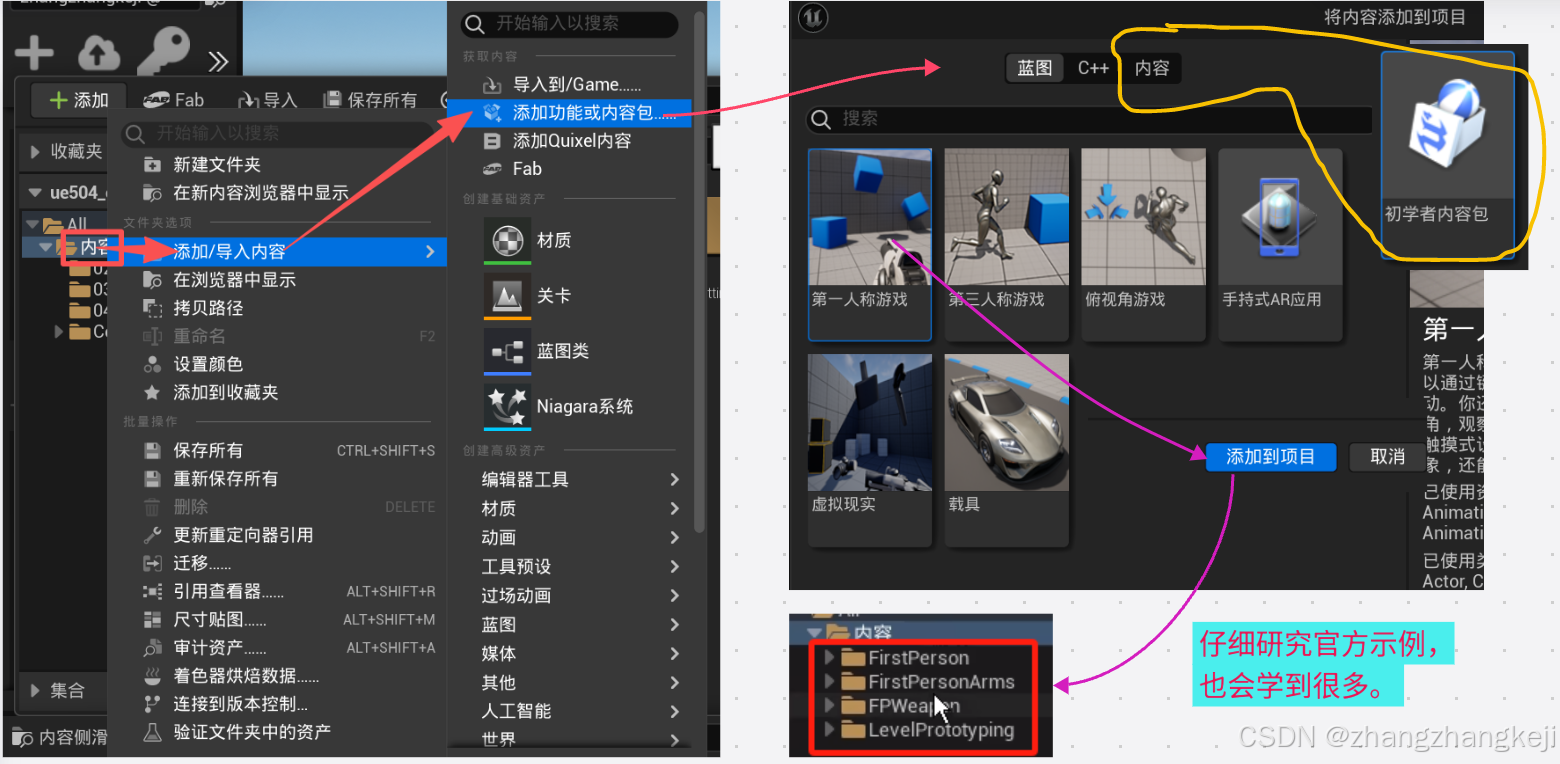Expand the 世界 submenu arrow
The height and width of the screenshot is (764, 1560).
tap(676, 739)
